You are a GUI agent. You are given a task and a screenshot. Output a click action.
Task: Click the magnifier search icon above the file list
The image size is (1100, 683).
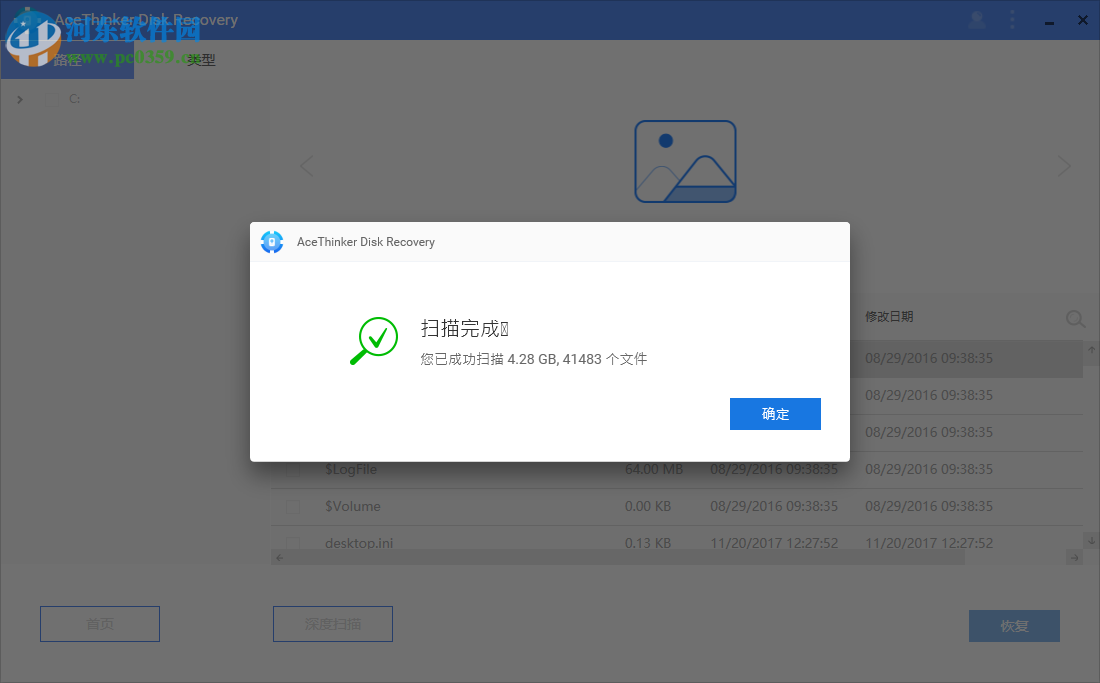pyautogui.click(x=1075, y=318)
